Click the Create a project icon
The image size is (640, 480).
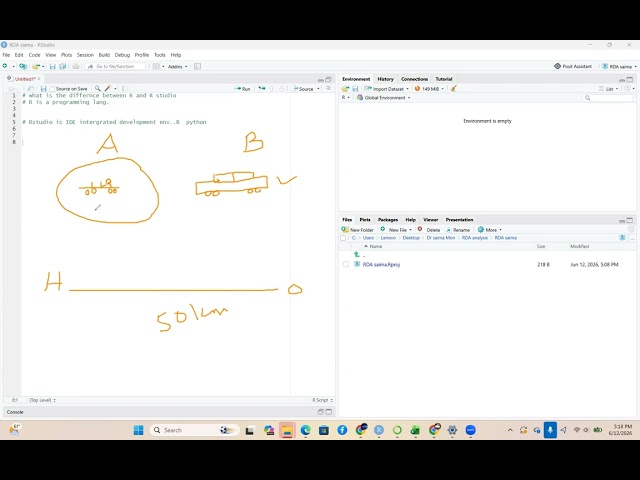(x=23, y=66)
